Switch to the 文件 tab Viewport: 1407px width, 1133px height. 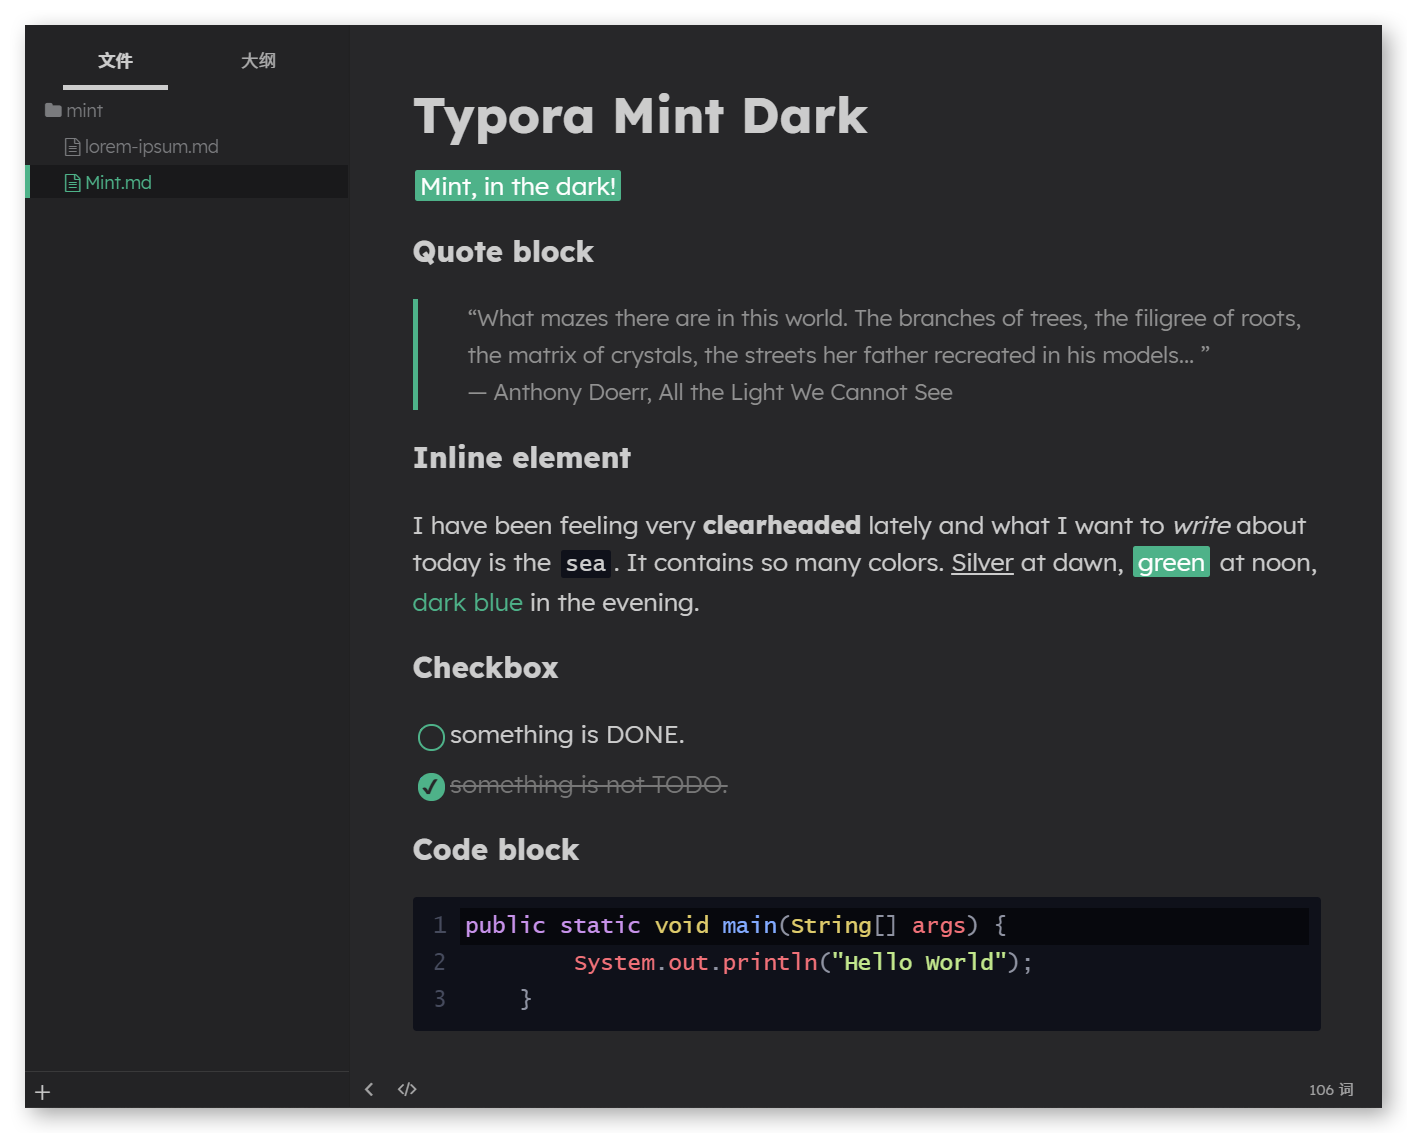click(115, 61)
